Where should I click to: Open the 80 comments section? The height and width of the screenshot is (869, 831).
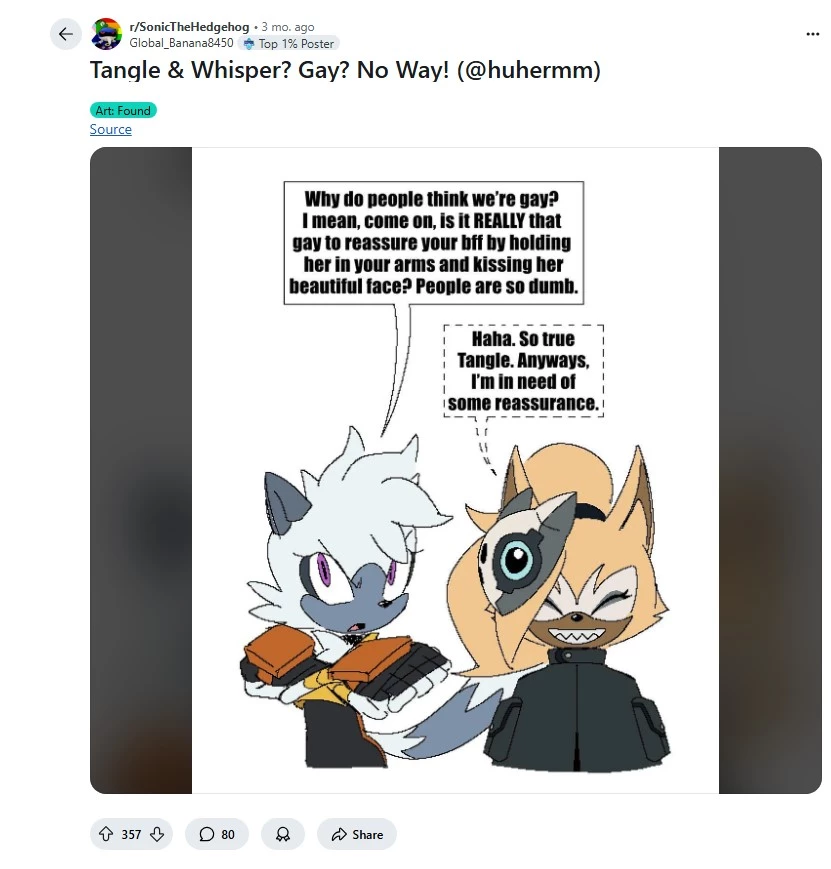coord(217,834)
